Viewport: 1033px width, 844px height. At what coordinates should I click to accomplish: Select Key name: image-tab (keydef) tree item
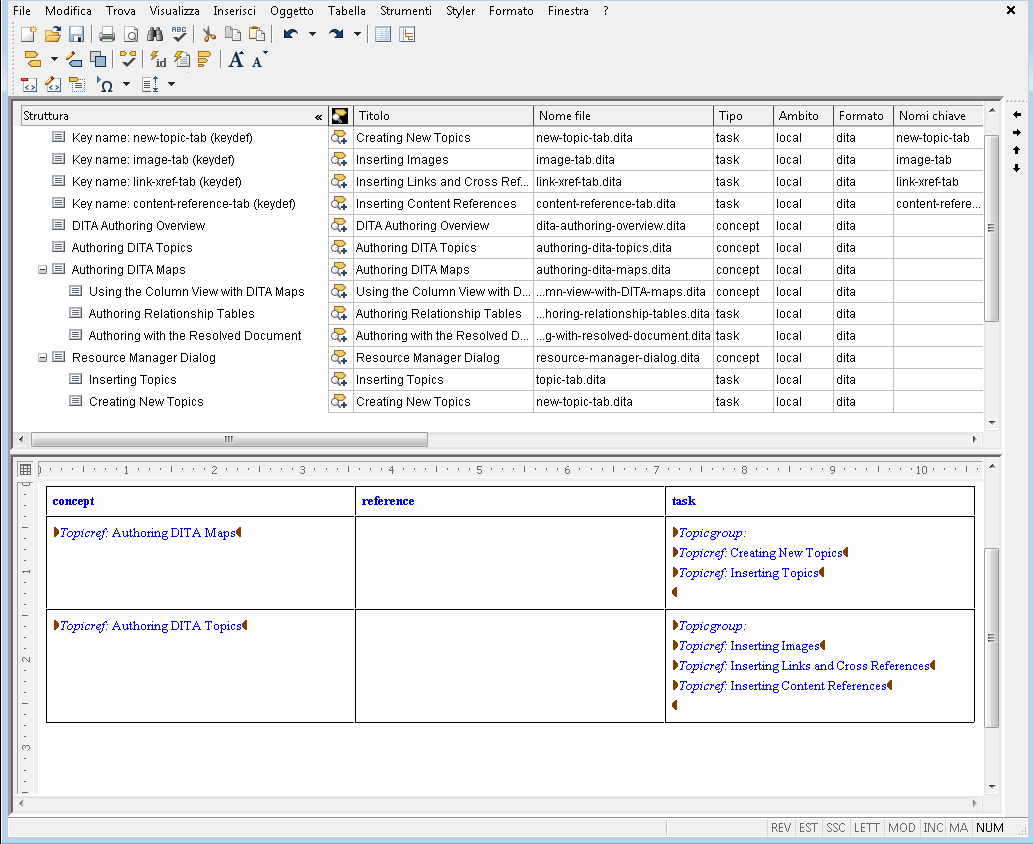(x=153, y=159)
